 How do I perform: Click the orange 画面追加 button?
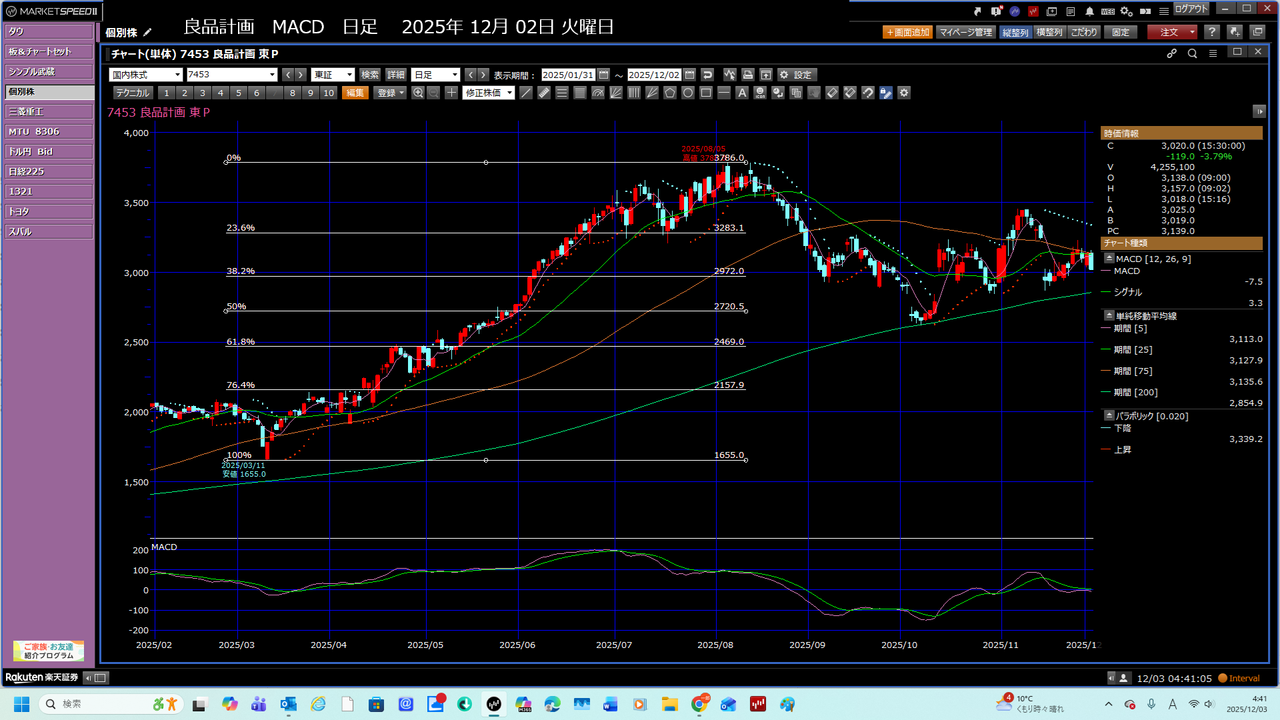click(909, 32)
